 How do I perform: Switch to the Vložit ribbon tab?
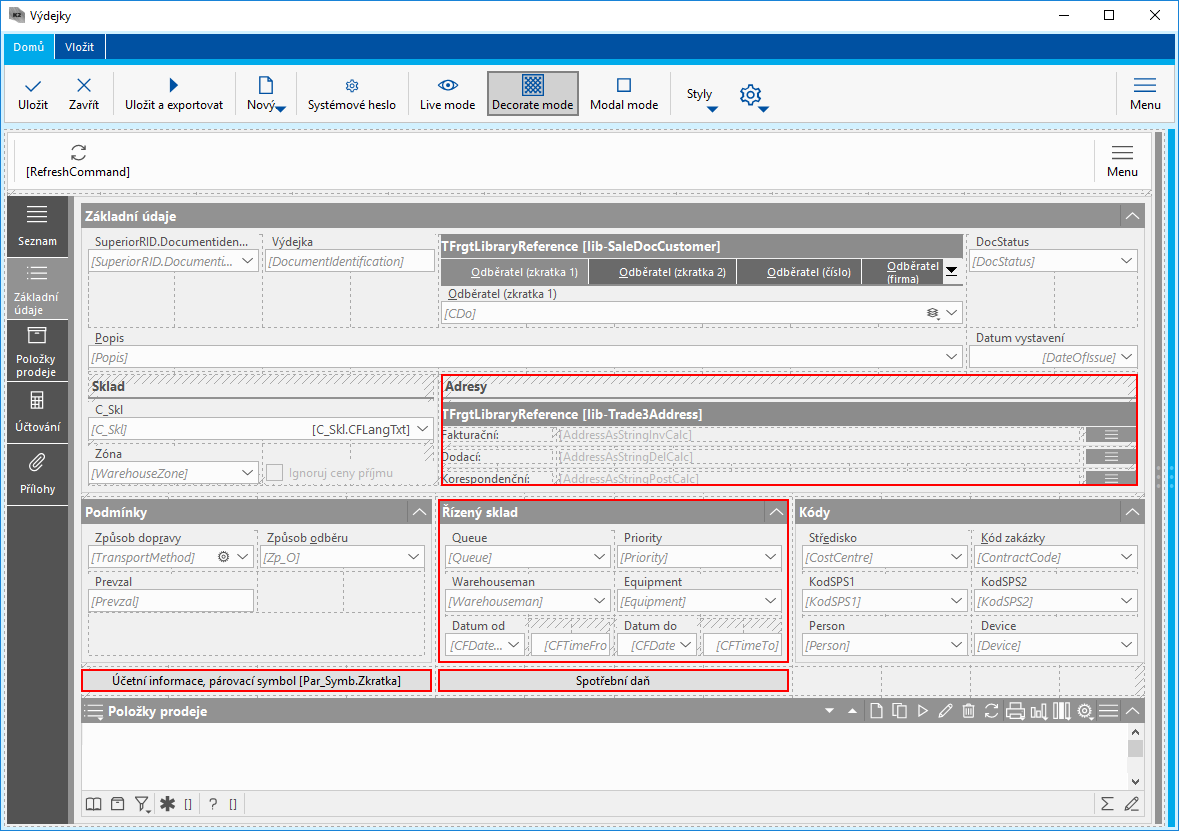click(x=80, y=47)
